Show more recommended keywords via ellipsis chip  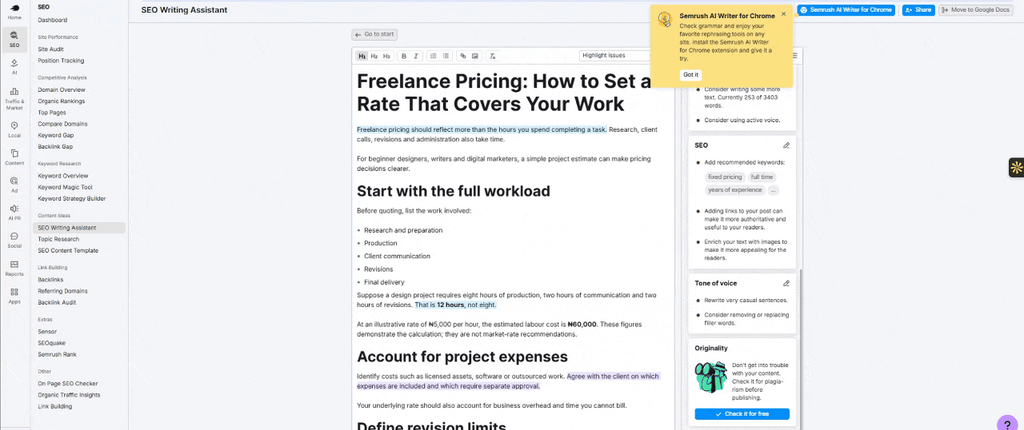coord(773,190)
